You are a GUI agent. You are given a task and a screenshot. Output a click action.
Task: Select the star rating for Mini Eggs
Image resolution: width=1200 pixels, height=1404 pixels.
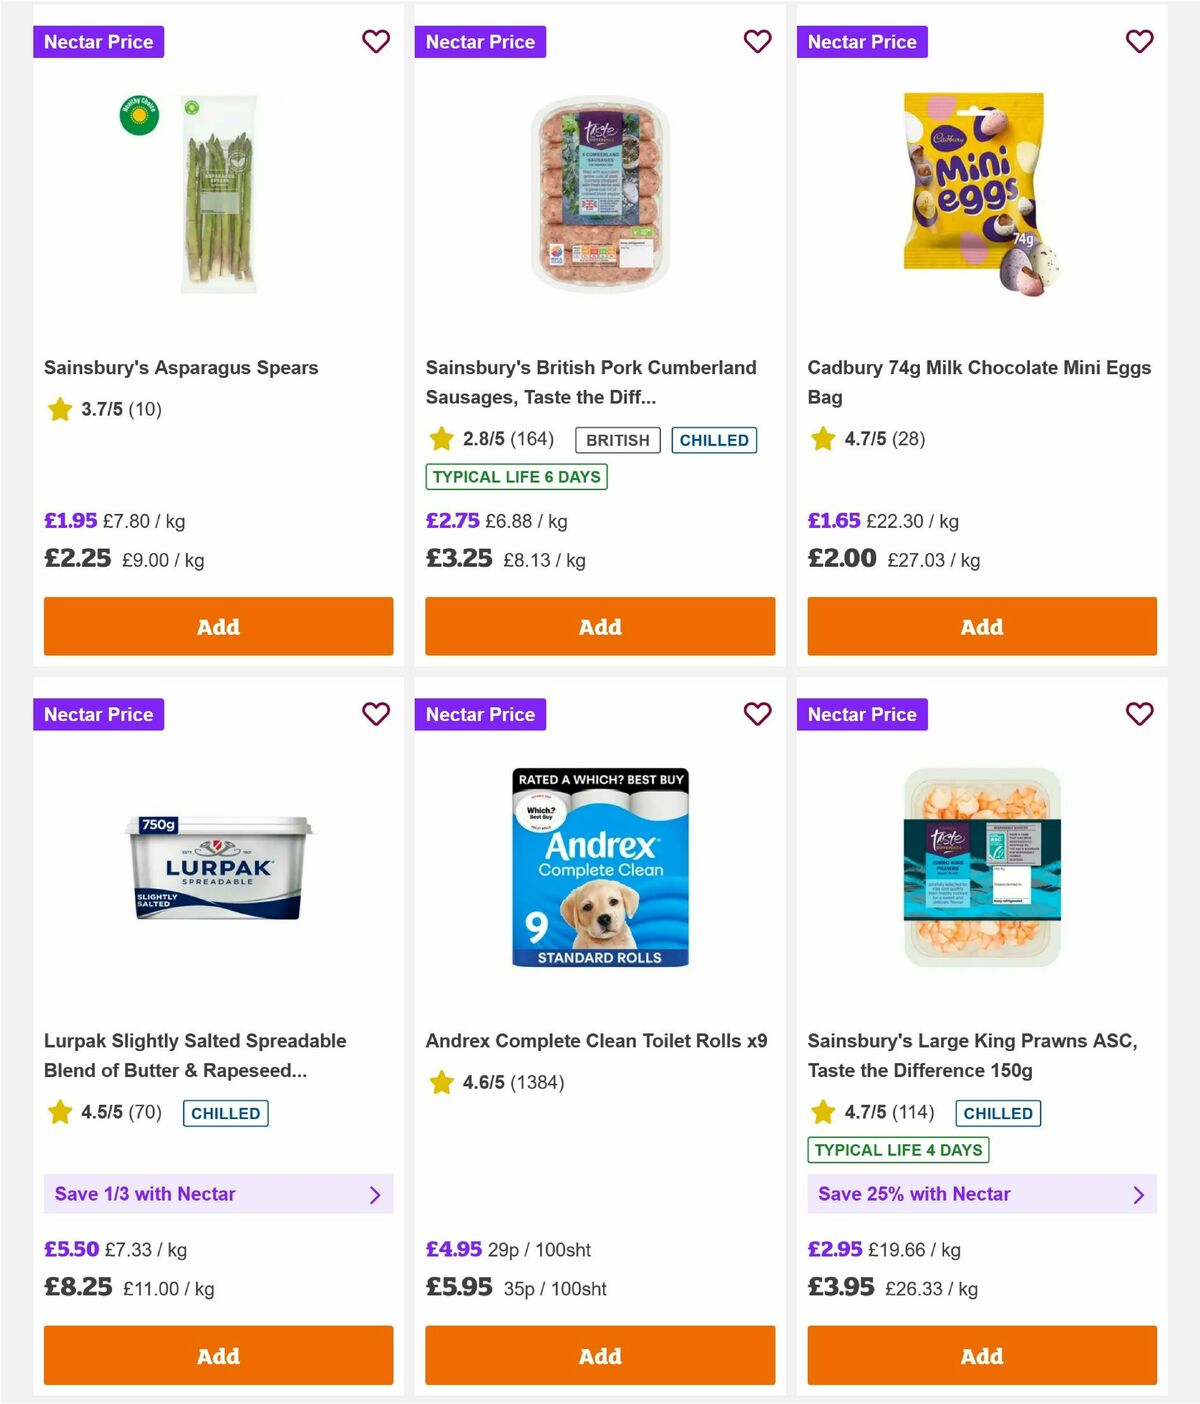823,438
